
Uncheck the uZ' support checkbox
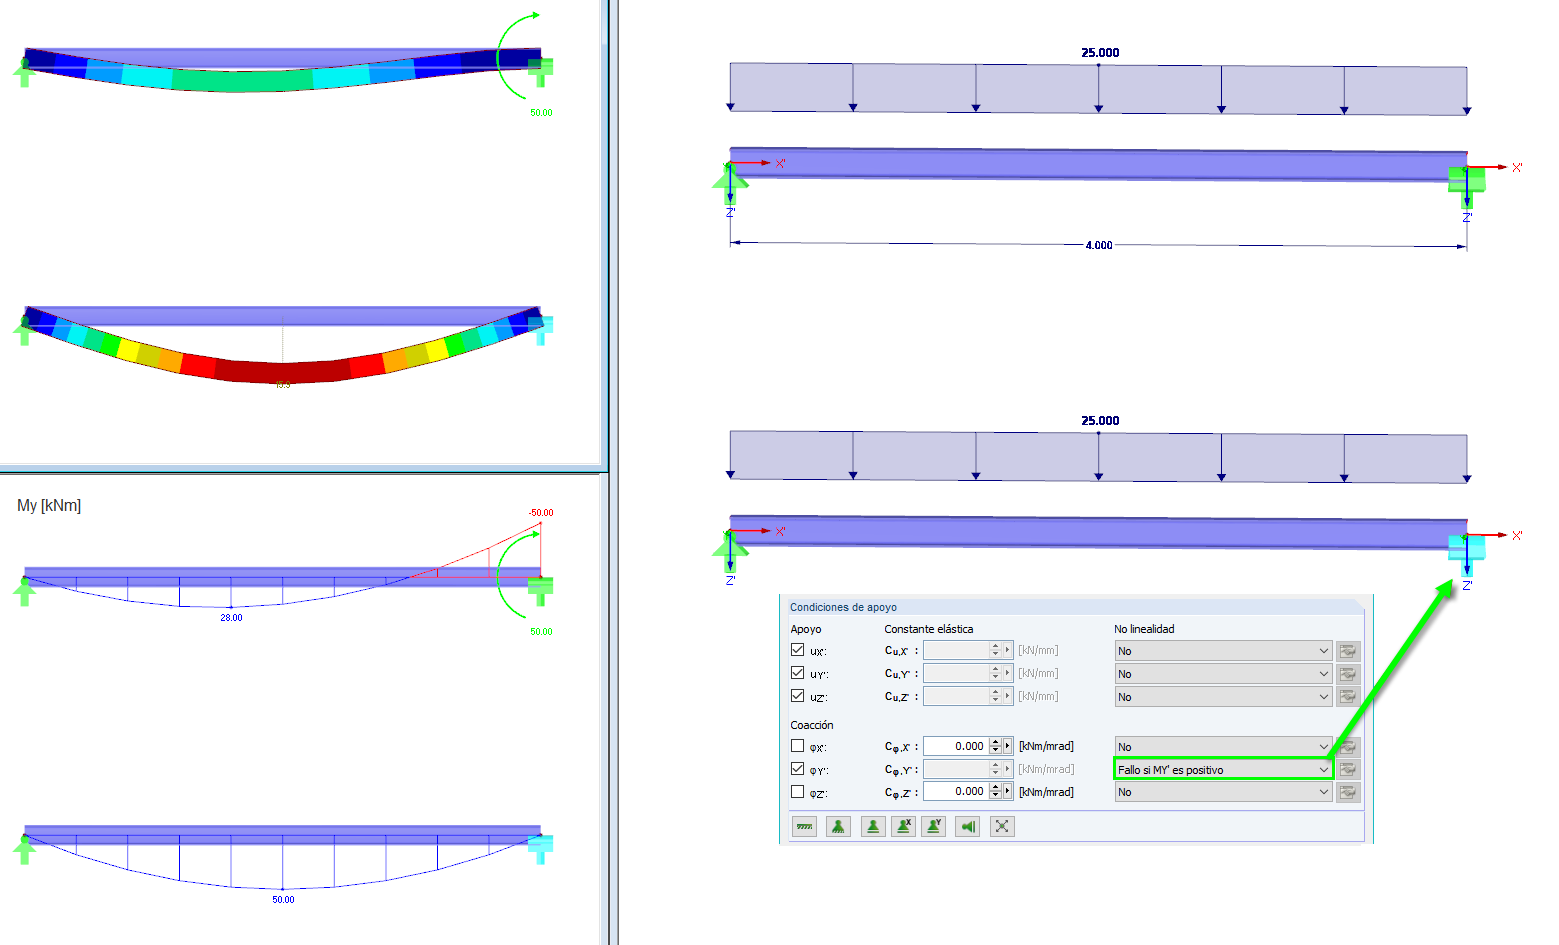pos(797,696)
